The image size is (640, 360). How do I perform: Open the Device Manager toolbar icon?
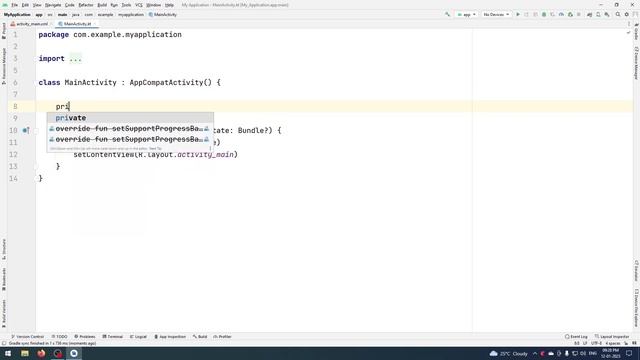[598, 15]
